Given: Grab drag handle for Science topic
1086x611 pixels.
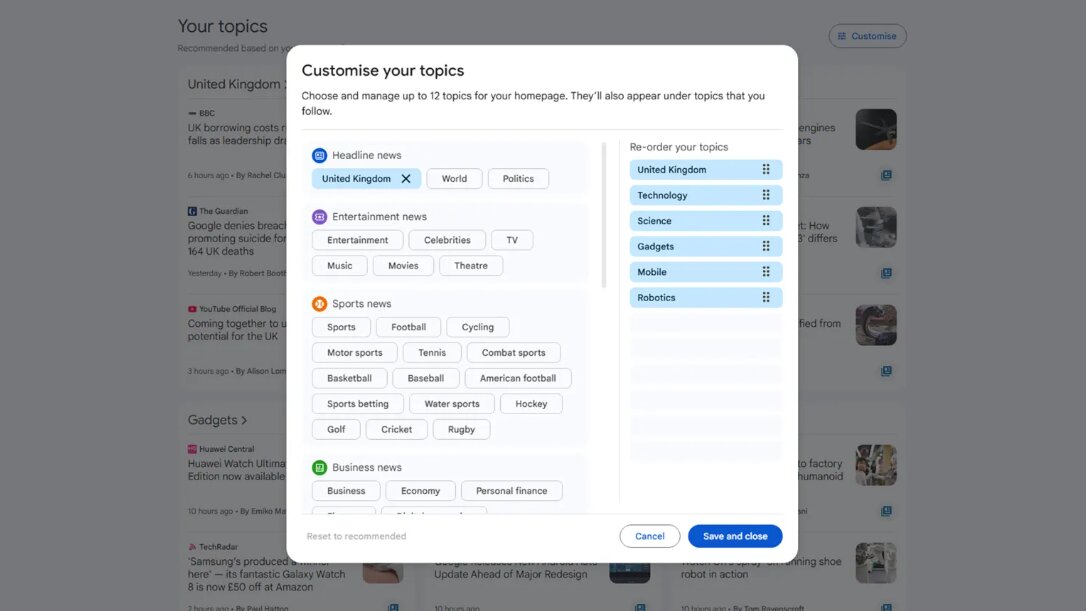Looking at the screenshot, I should pyautogui.click(x=766, y=221).
